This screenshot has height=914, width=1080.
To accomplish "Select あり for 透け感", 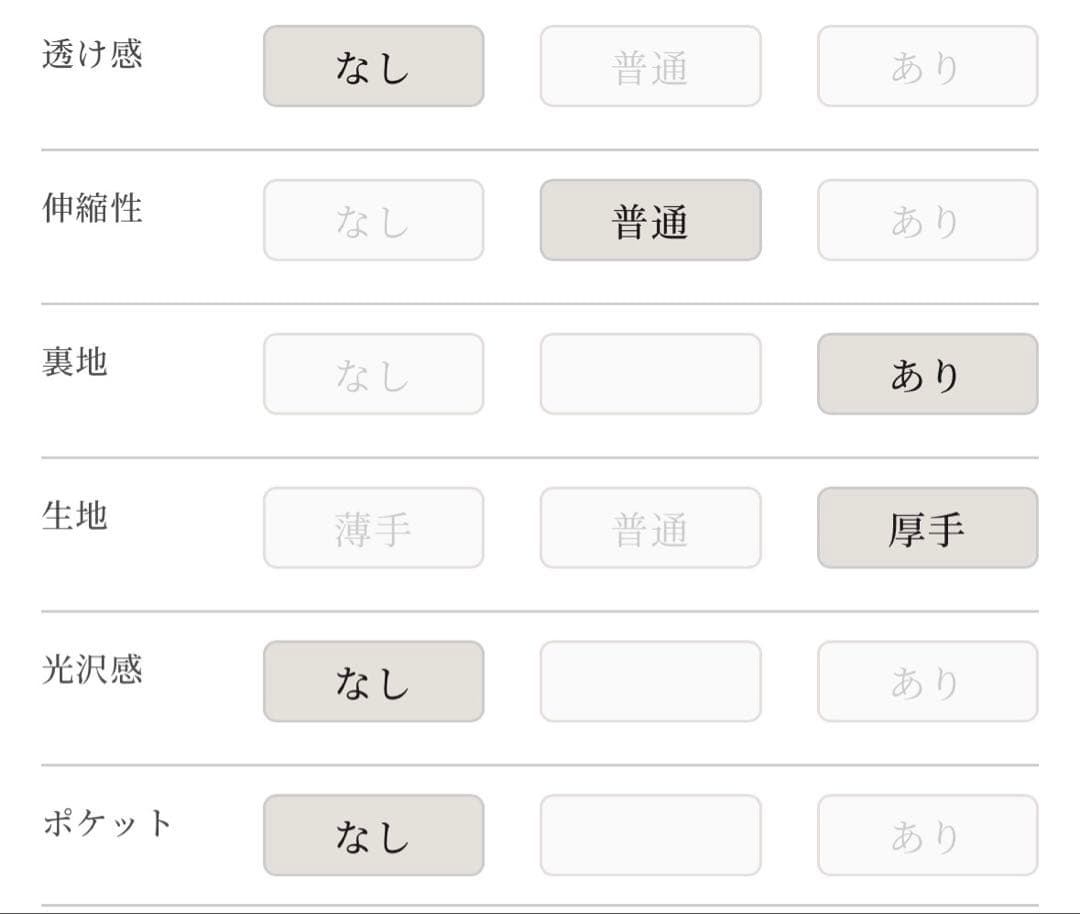I will 927,66.
